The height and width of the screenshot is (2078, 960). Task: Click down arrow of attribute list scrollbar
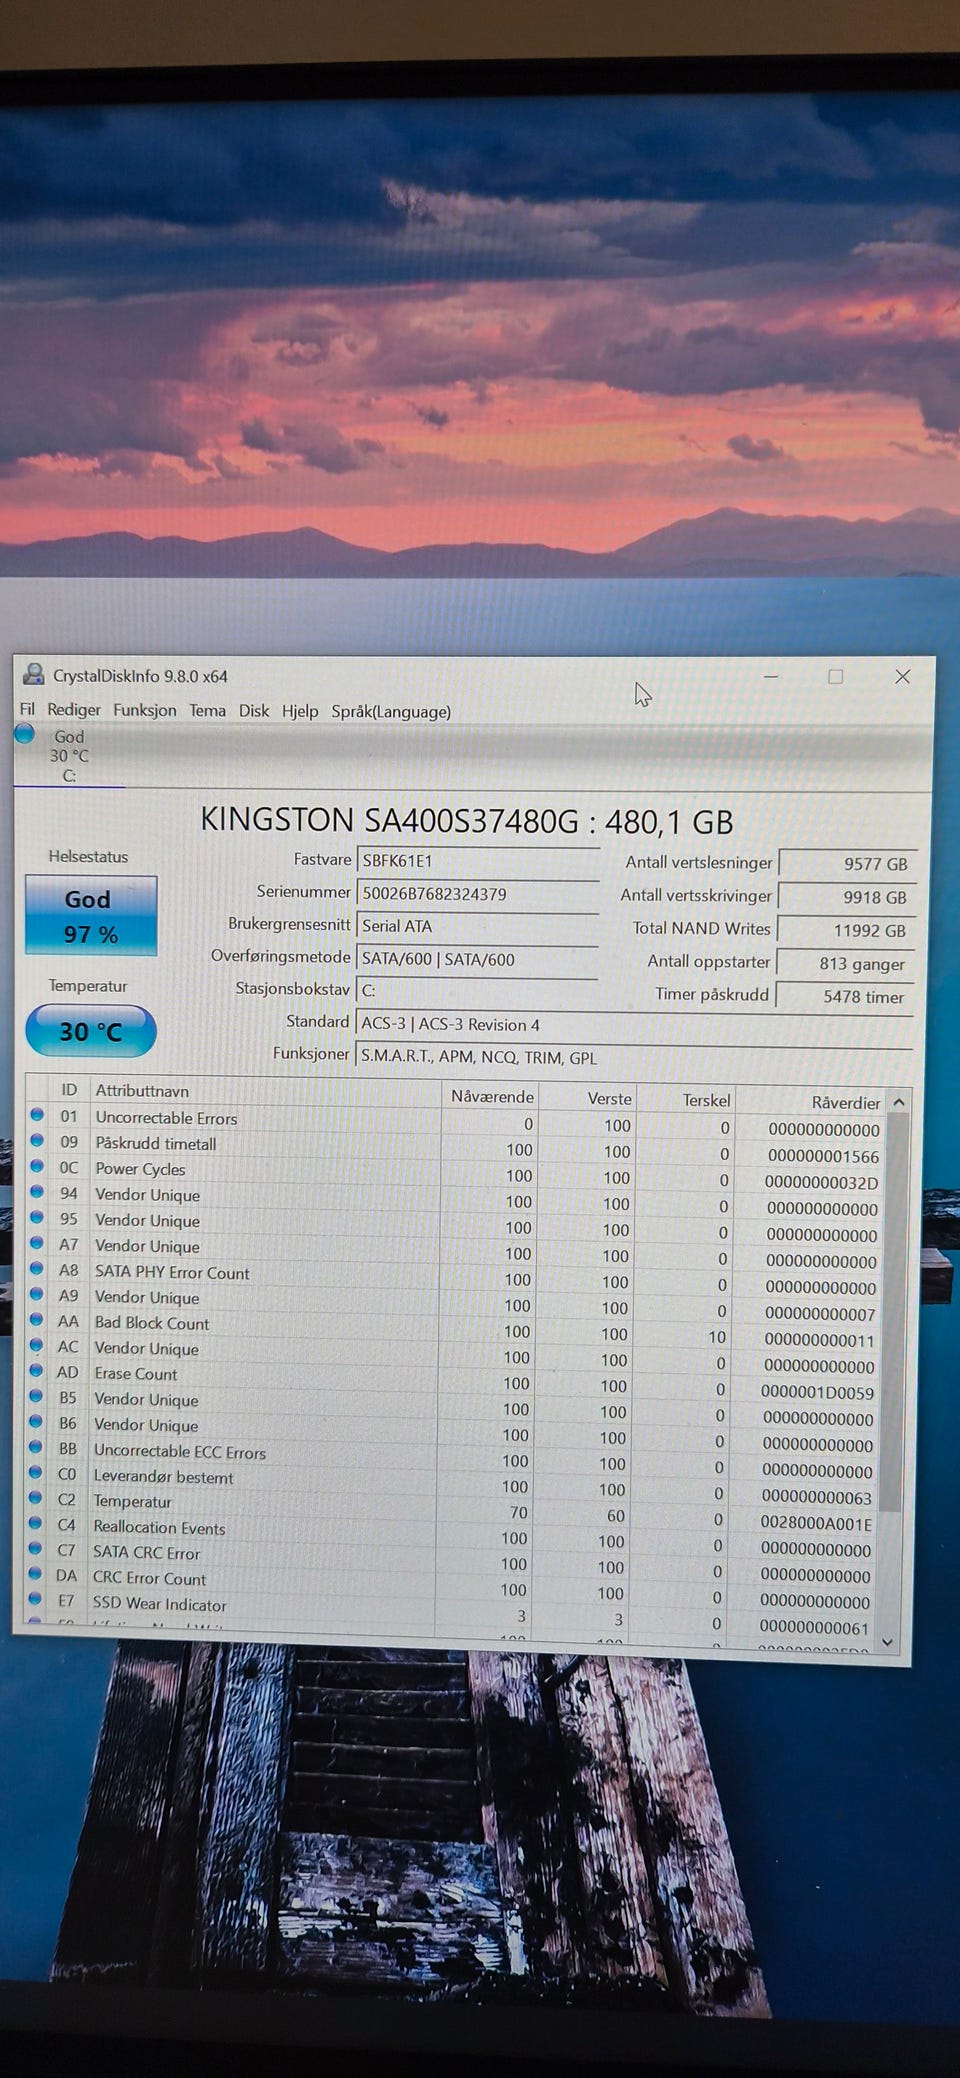click(888, 1642)
